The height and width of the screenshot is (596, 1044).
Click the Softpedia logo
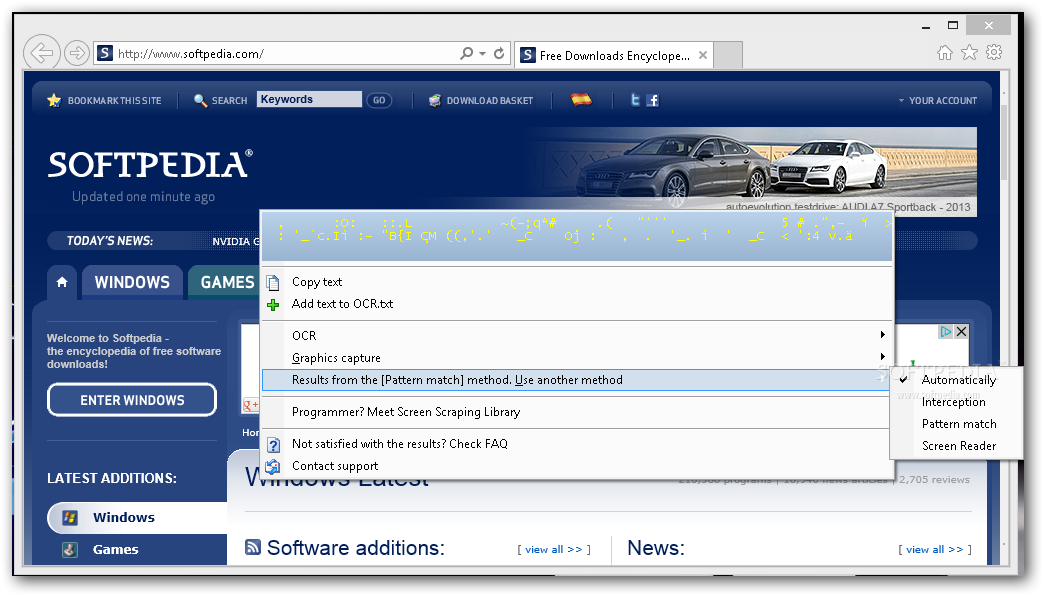click(x=150, y=164)
